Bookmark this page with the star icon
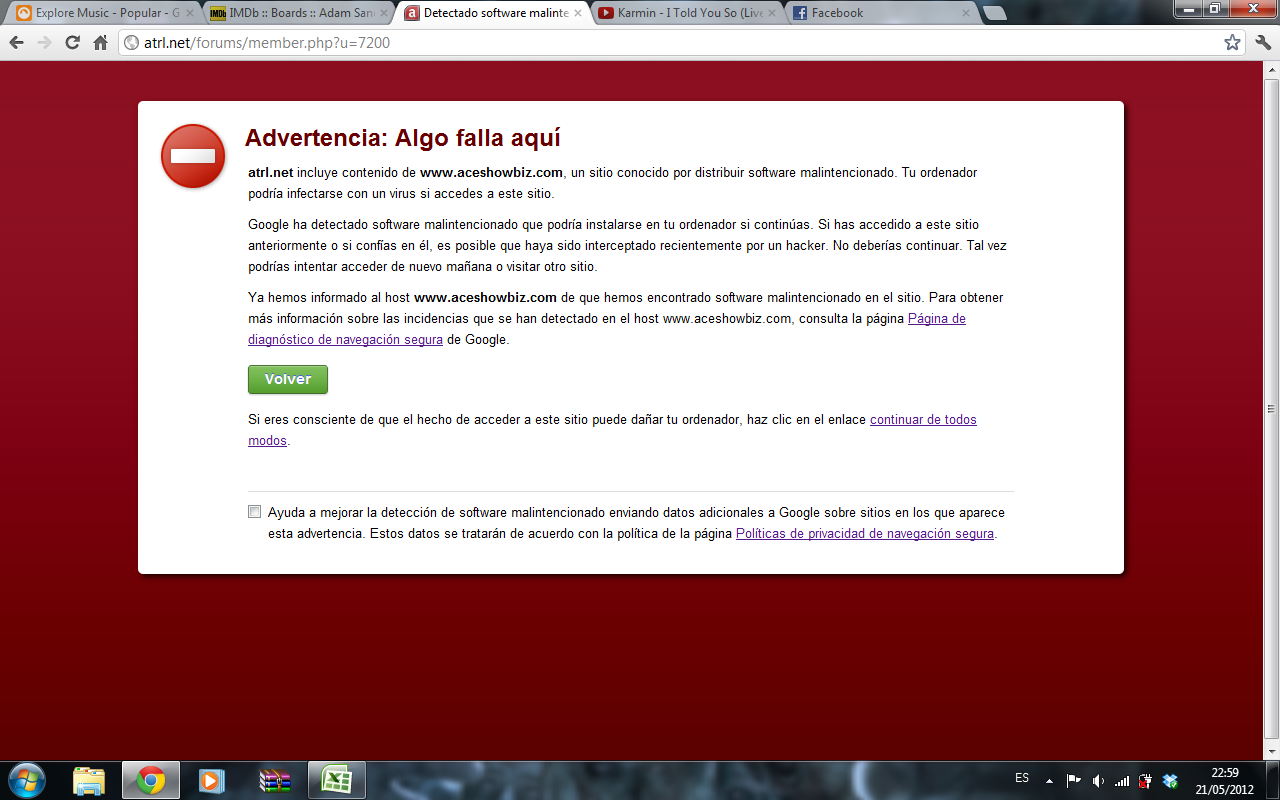This screenshot has height=800, width=1280. pos(1232,43)
